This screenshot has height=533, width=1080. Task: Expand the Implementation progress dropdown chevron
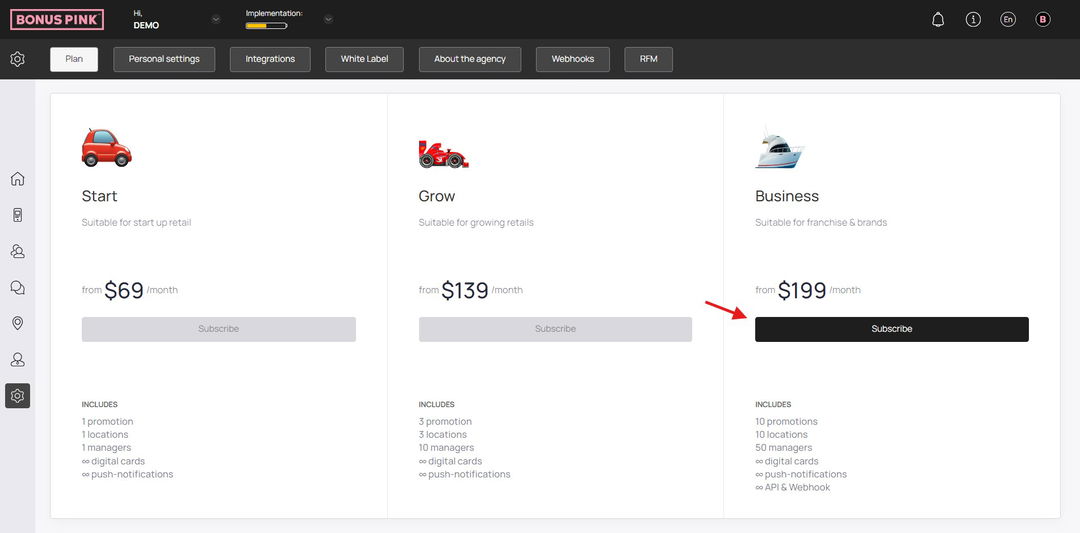click(329, 19)
